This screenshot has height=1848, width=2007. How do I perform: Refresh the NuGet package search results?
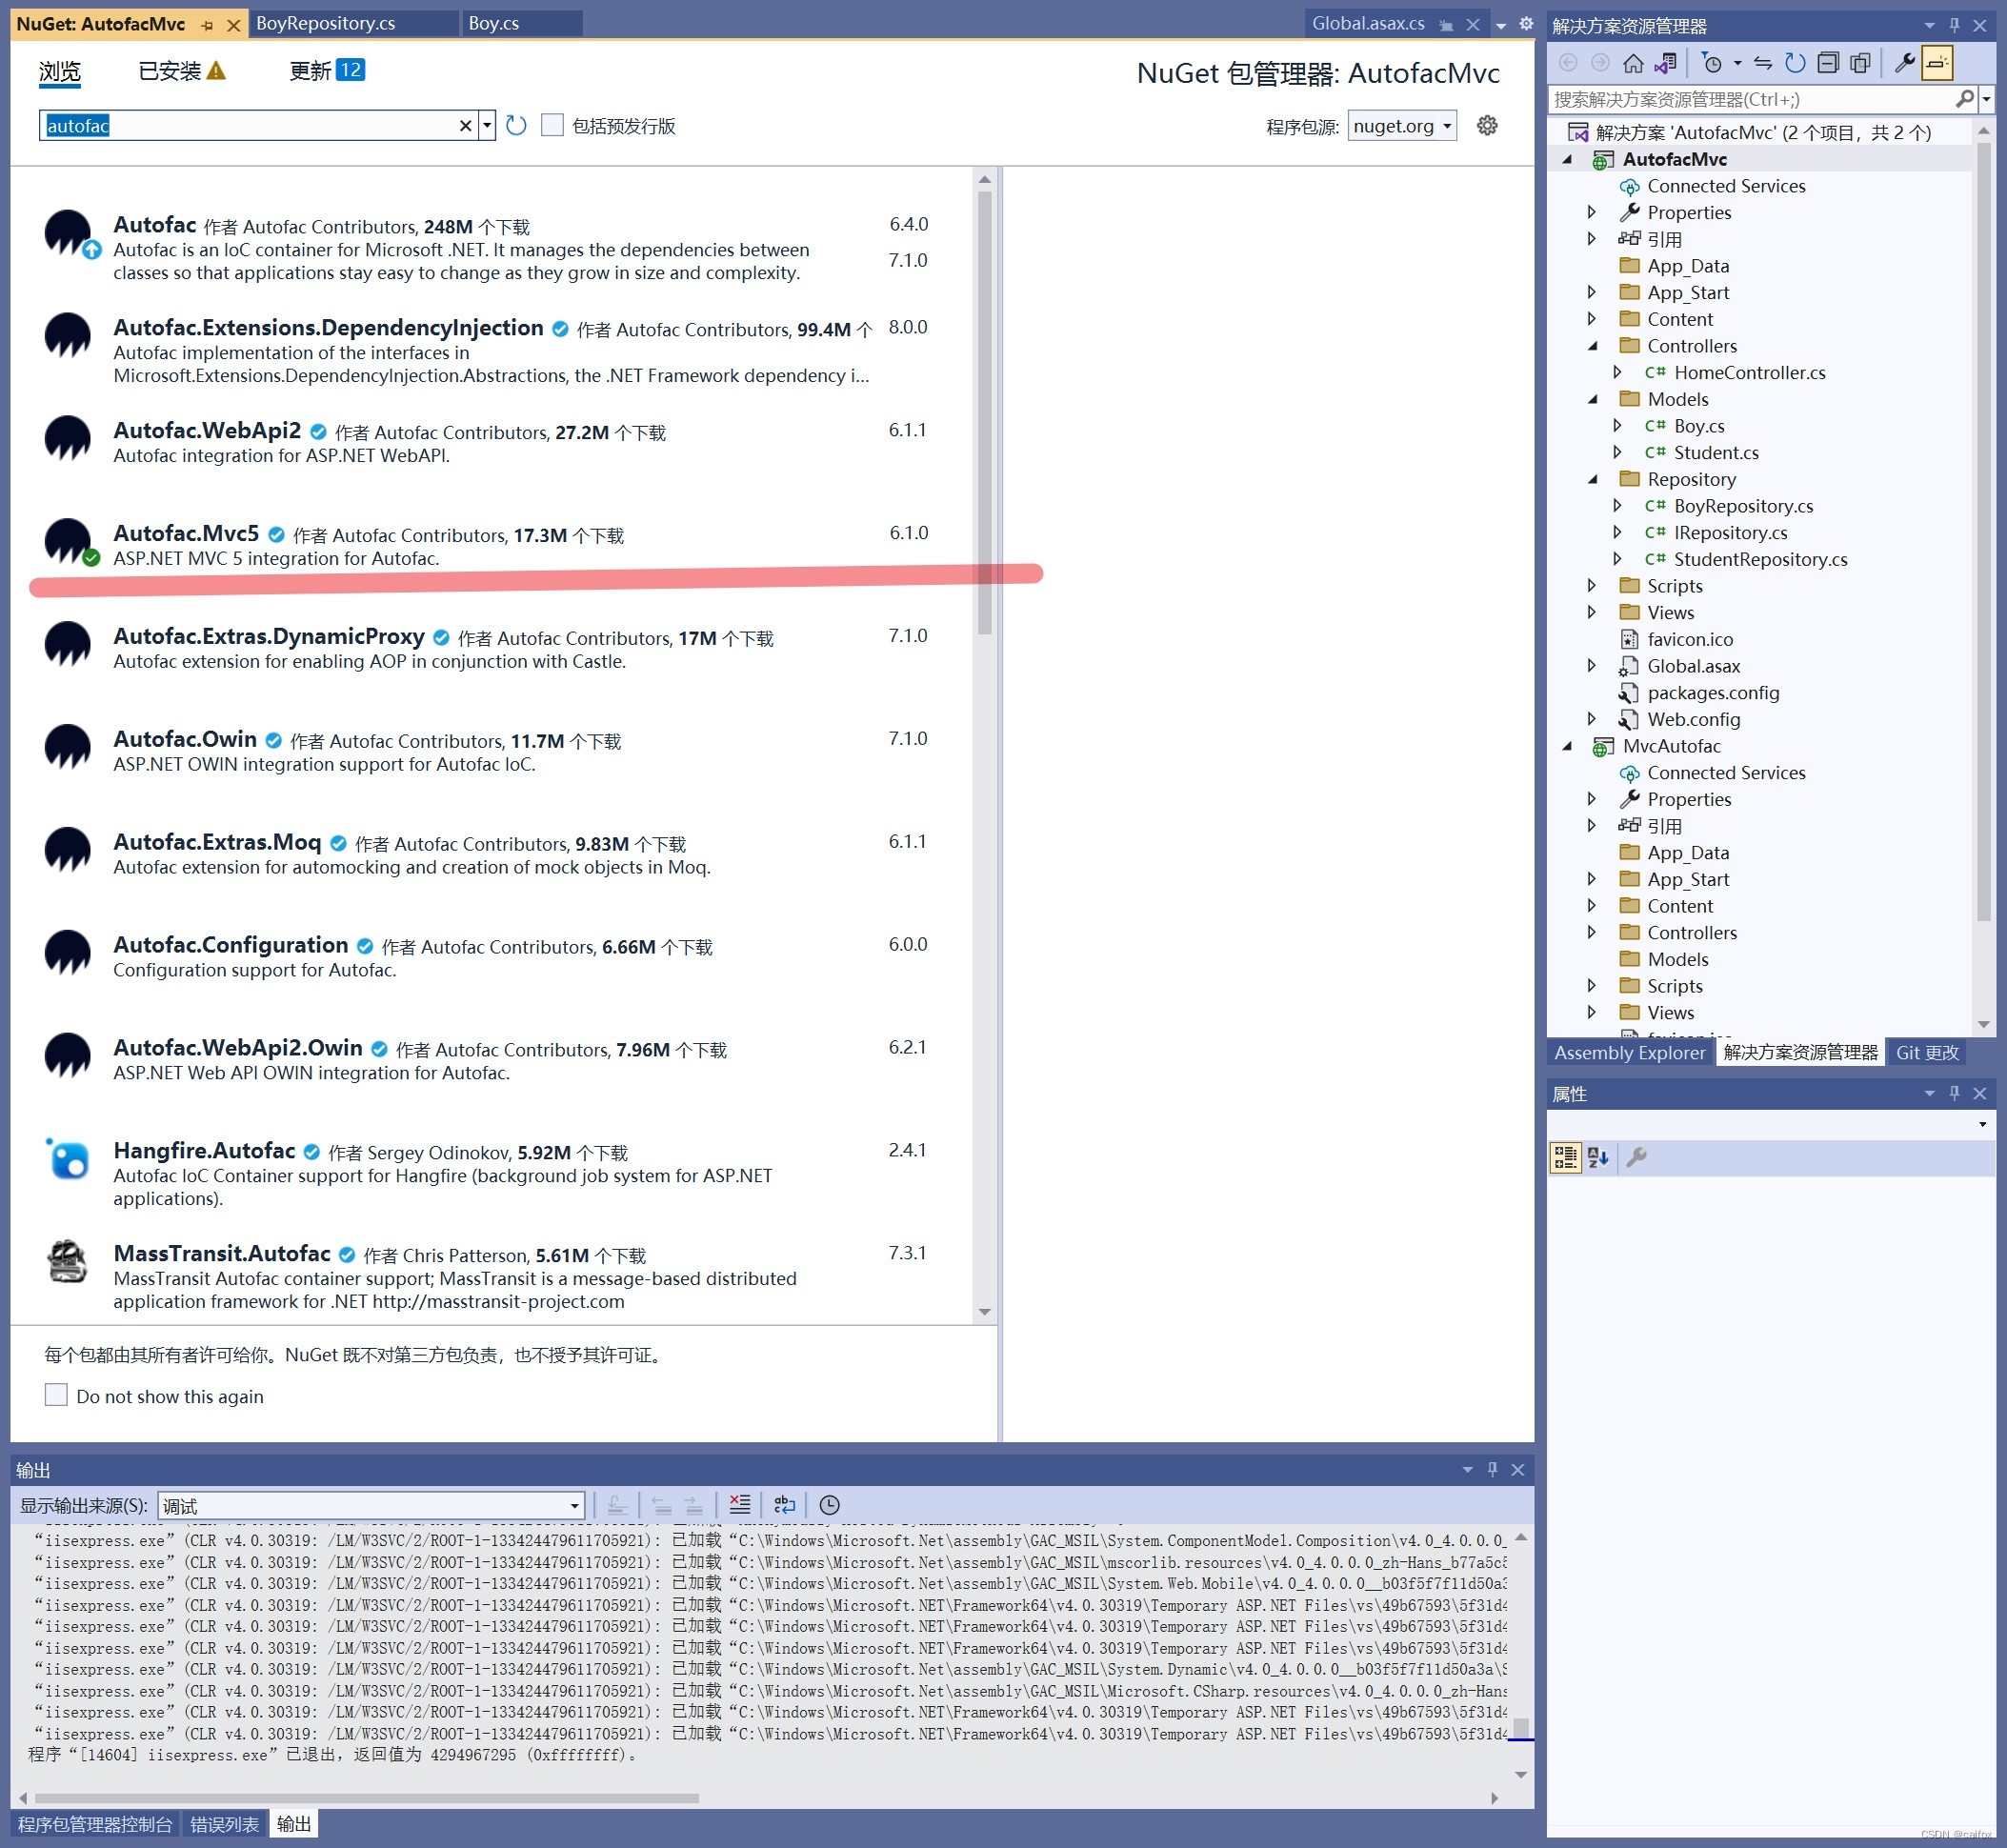click(516, 126)
